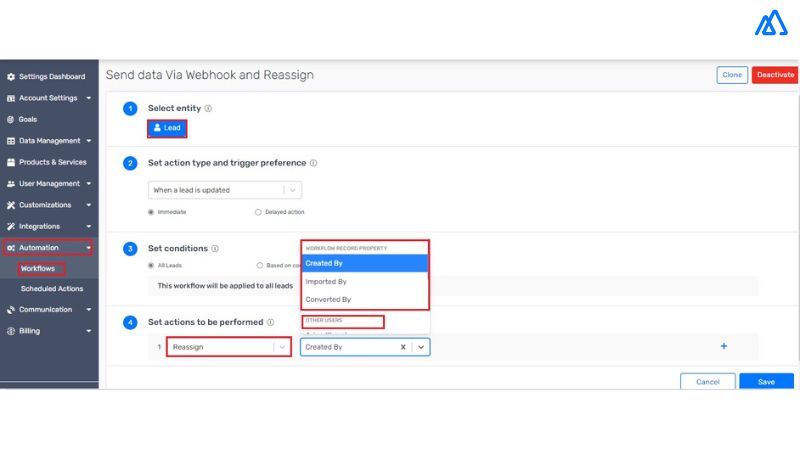
Task: Click info icon beside Set conditions
Action: tap(215, 248)
